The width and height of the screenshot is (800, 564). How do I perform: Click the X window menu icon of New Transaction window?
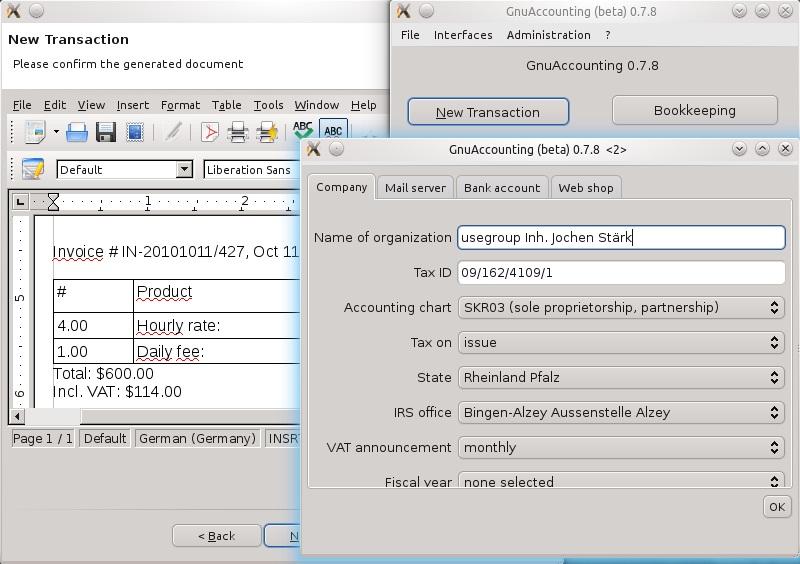point(14,11)
